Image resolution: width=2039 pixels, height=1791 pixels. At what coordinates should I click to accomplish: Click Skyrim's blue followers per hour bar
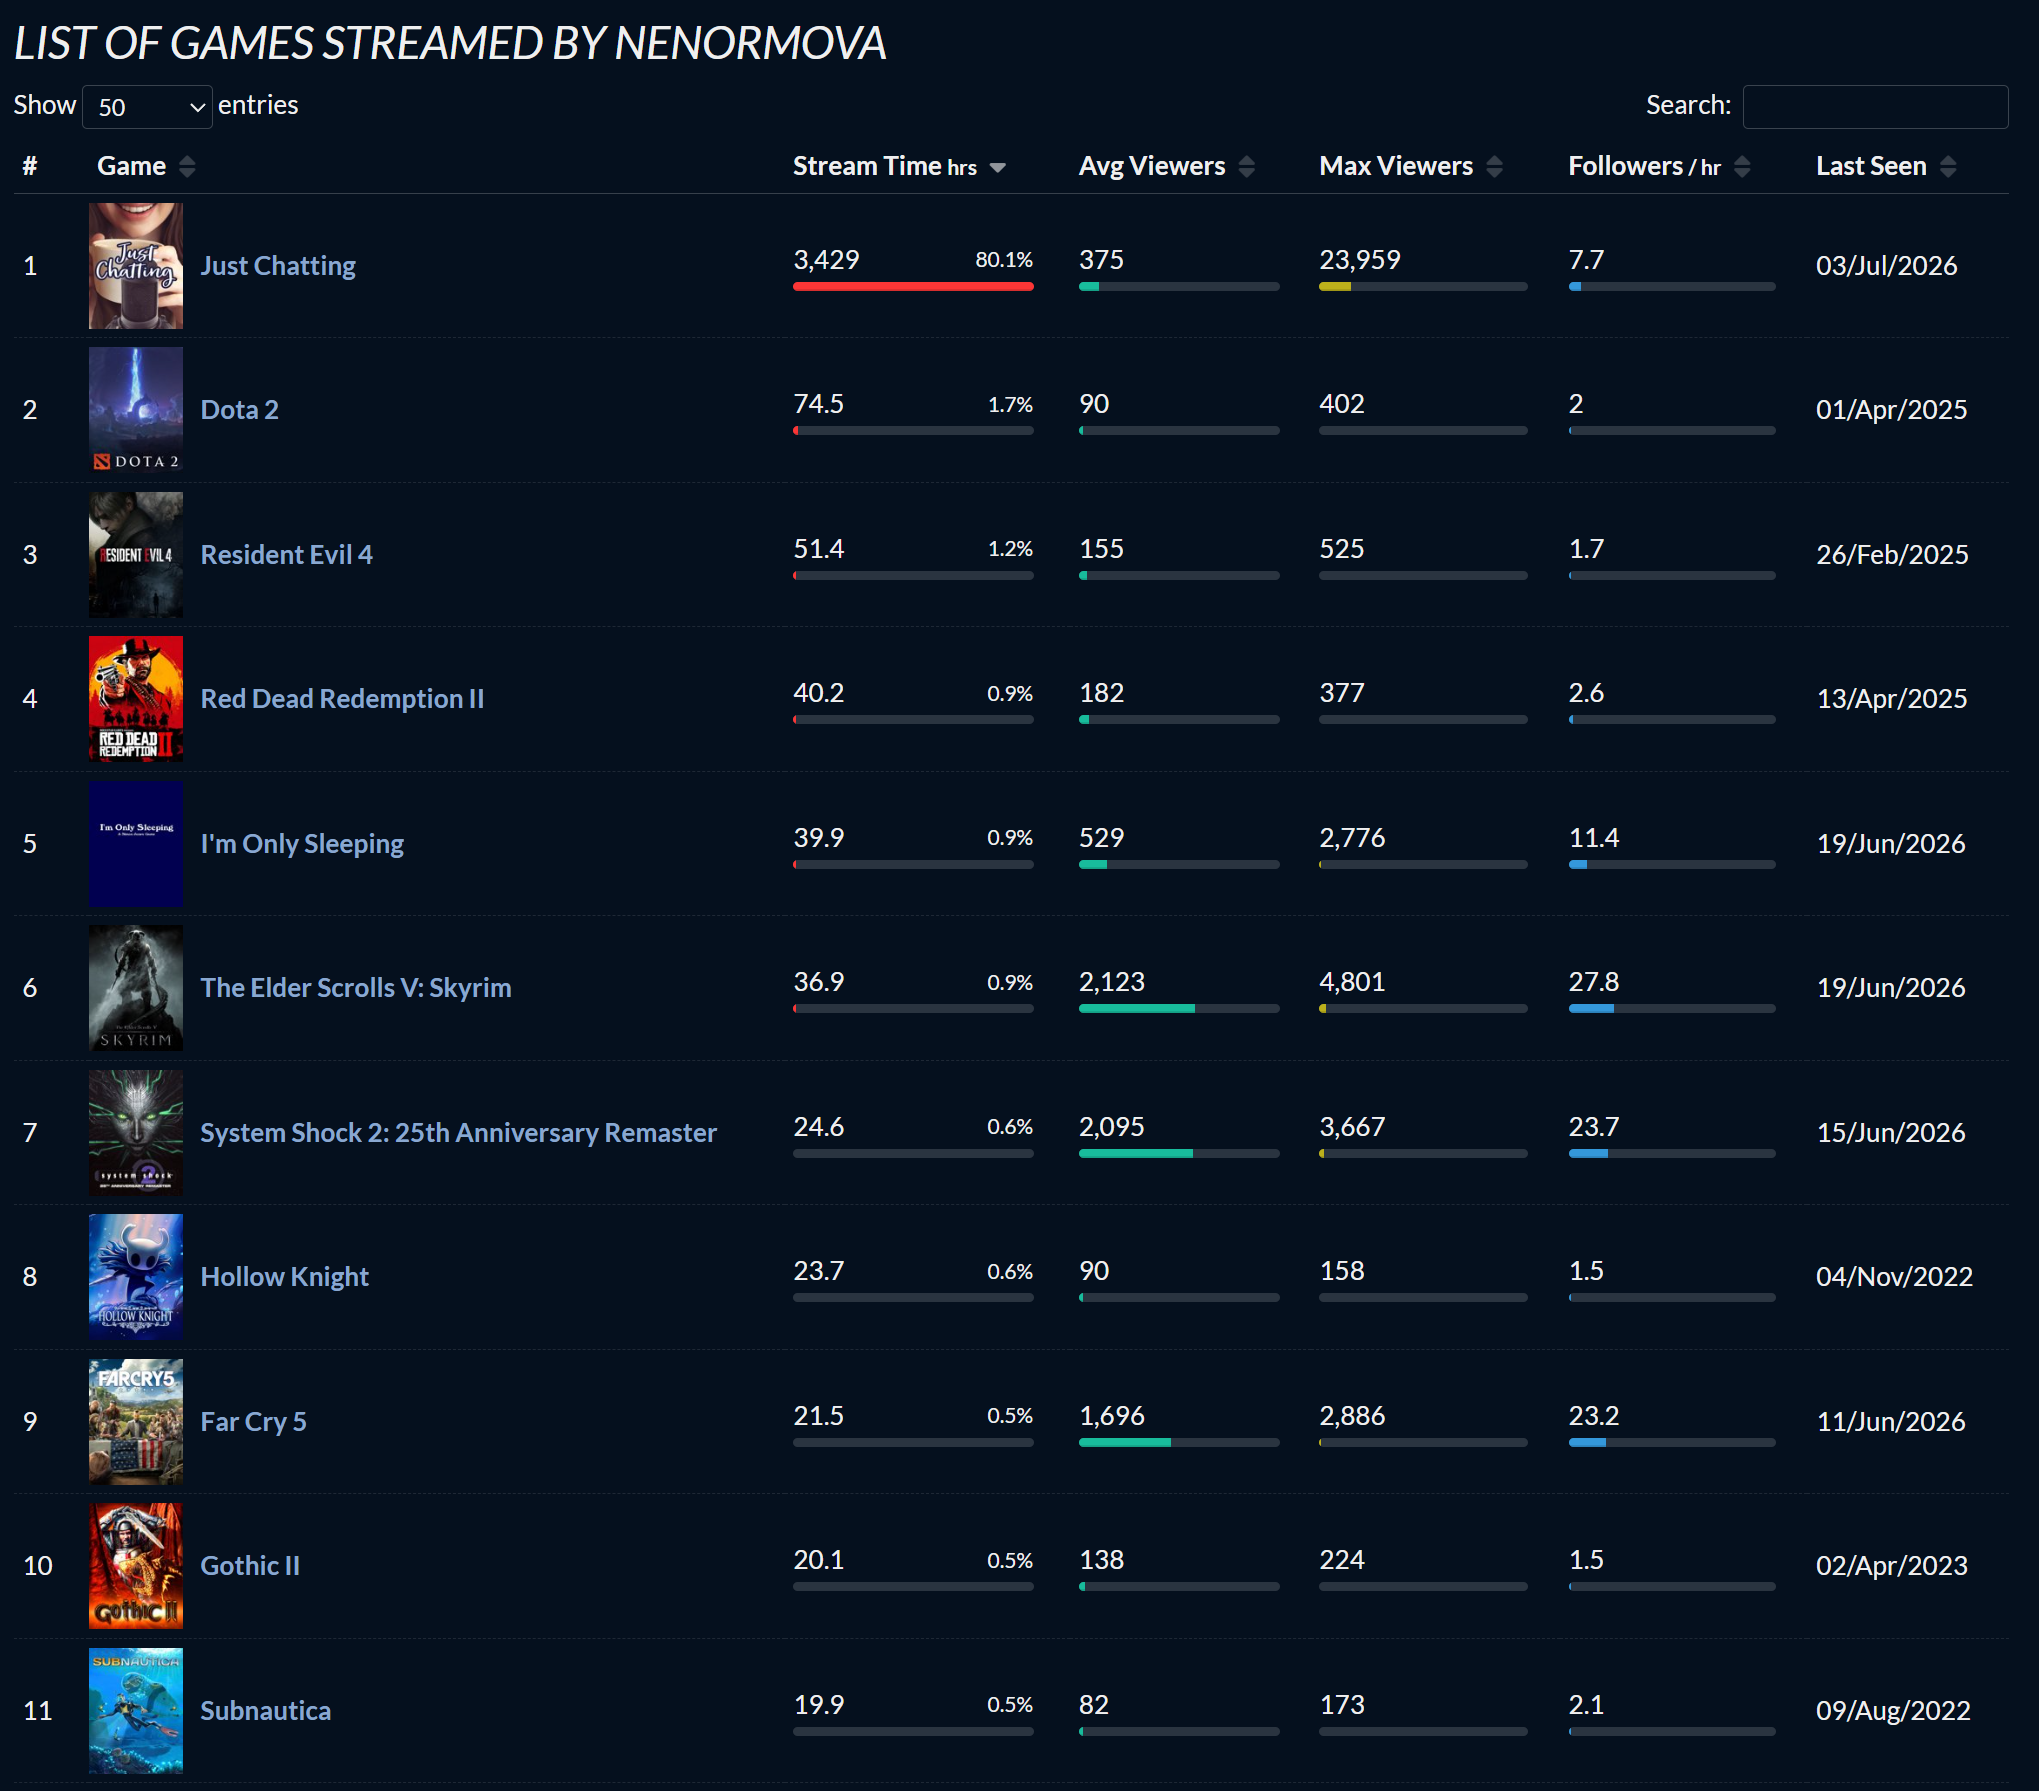point(1591,1009)
